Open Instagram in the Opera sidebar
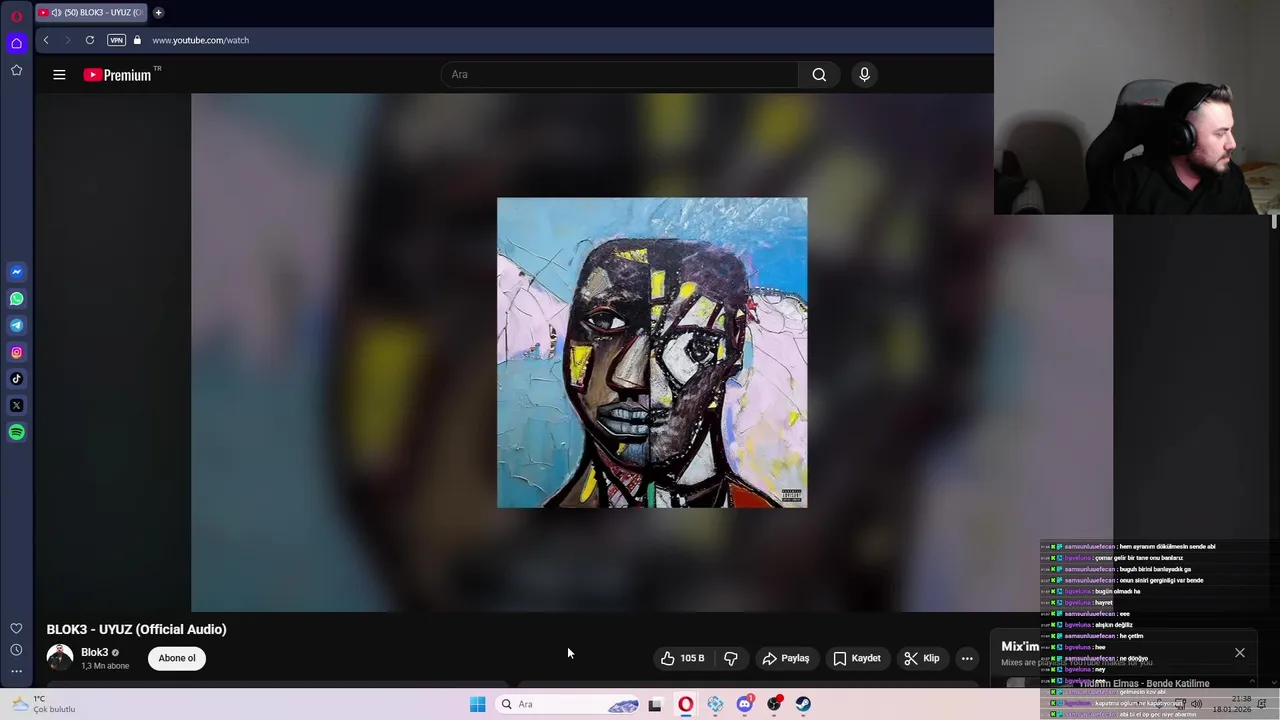1280x720 pixels. pos(16,352)
